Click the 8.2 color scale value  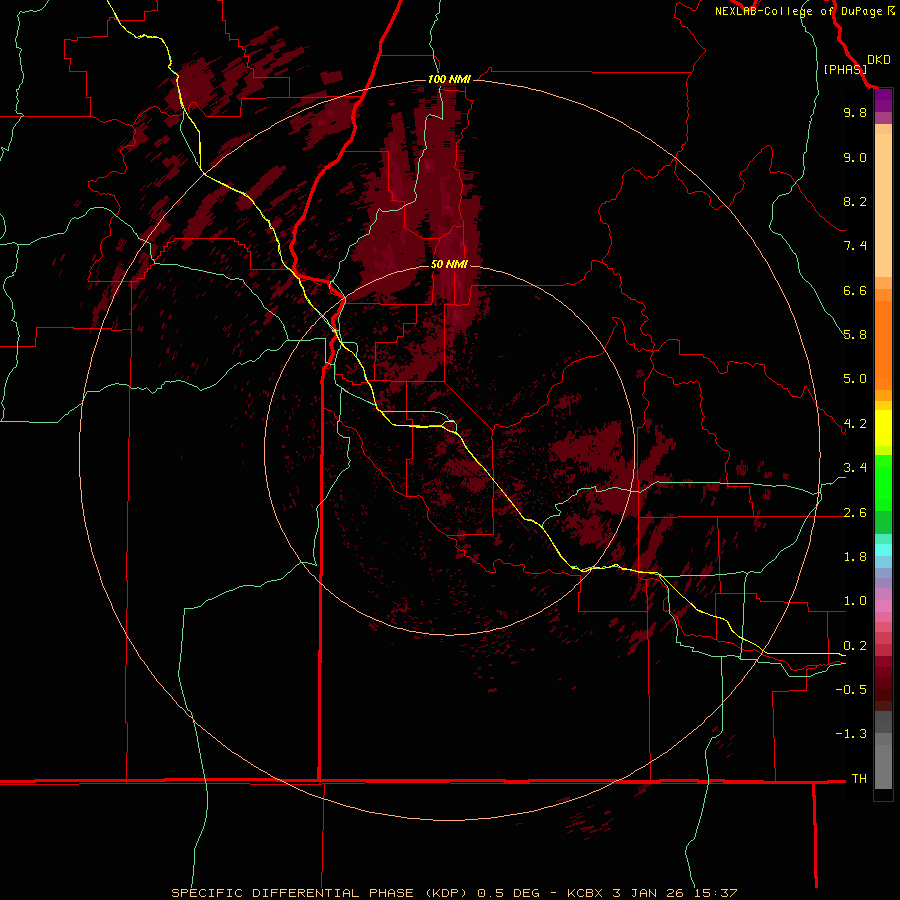855,201
